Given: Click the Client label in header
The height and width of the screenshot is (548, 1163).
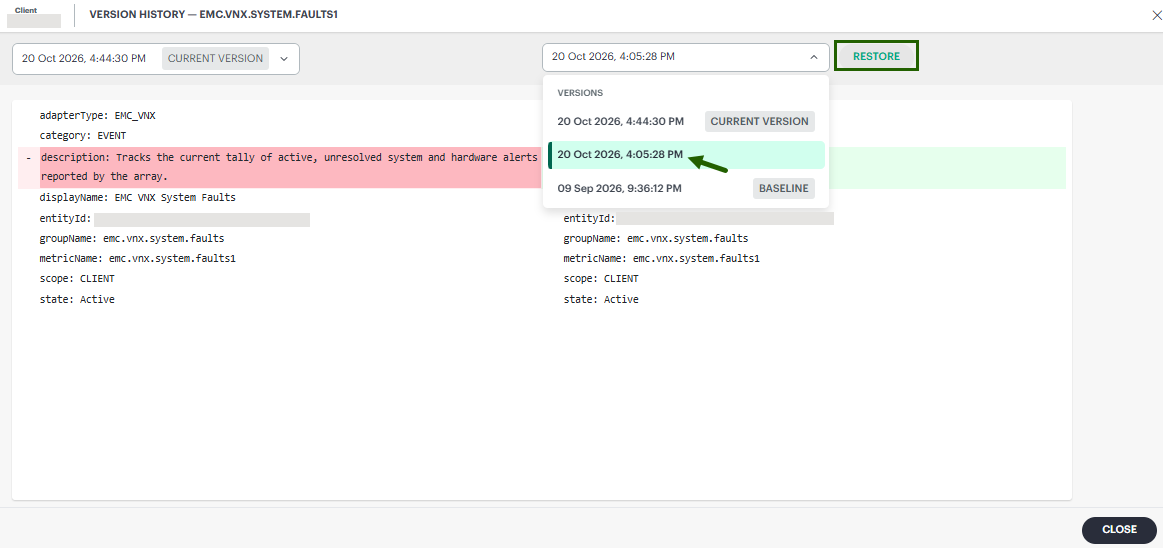Looking at the screenshot, I should 26,10.
